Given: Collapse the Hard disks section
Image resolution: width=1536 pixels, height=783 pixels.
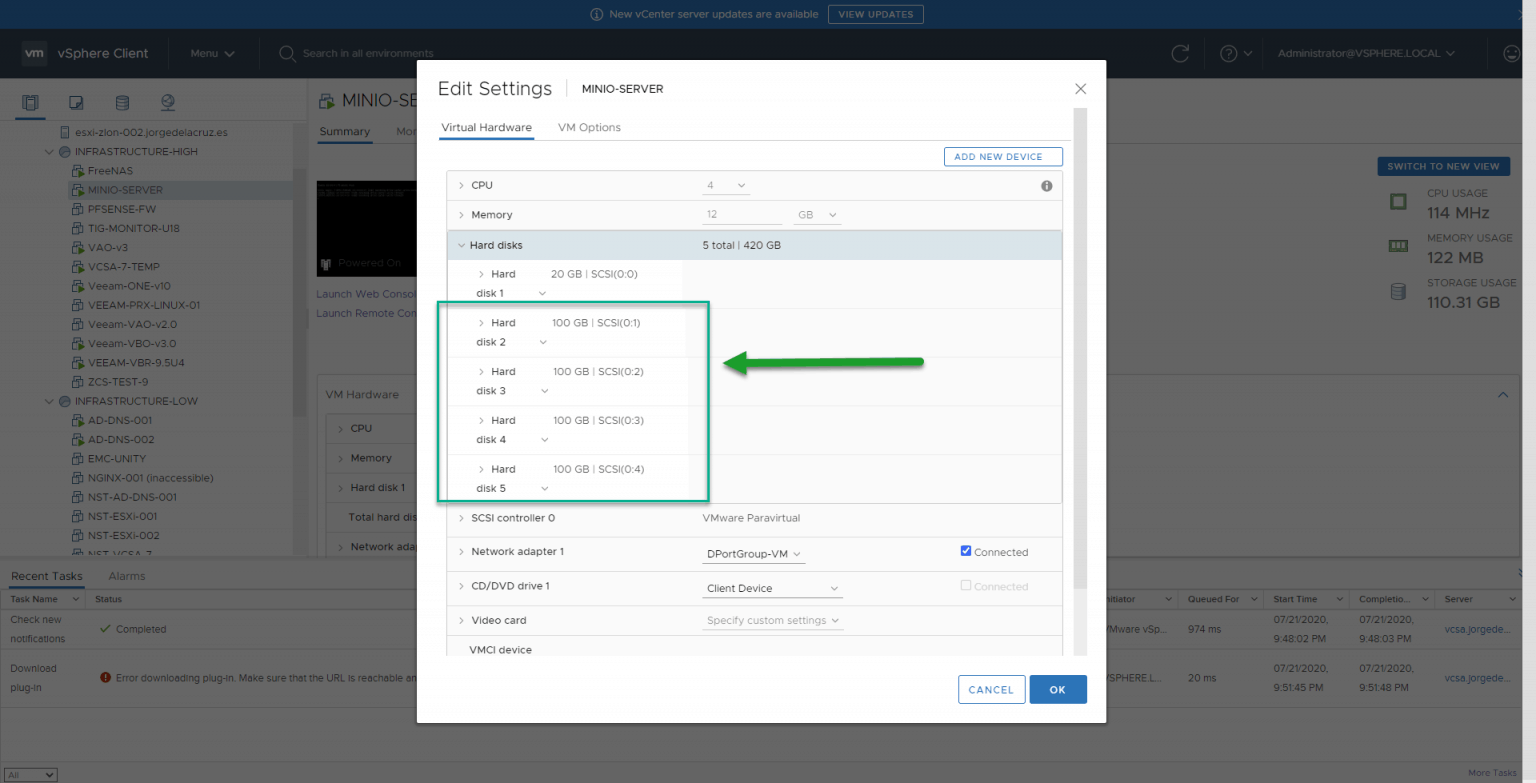Looking at the screenshot, I should 461,244.
